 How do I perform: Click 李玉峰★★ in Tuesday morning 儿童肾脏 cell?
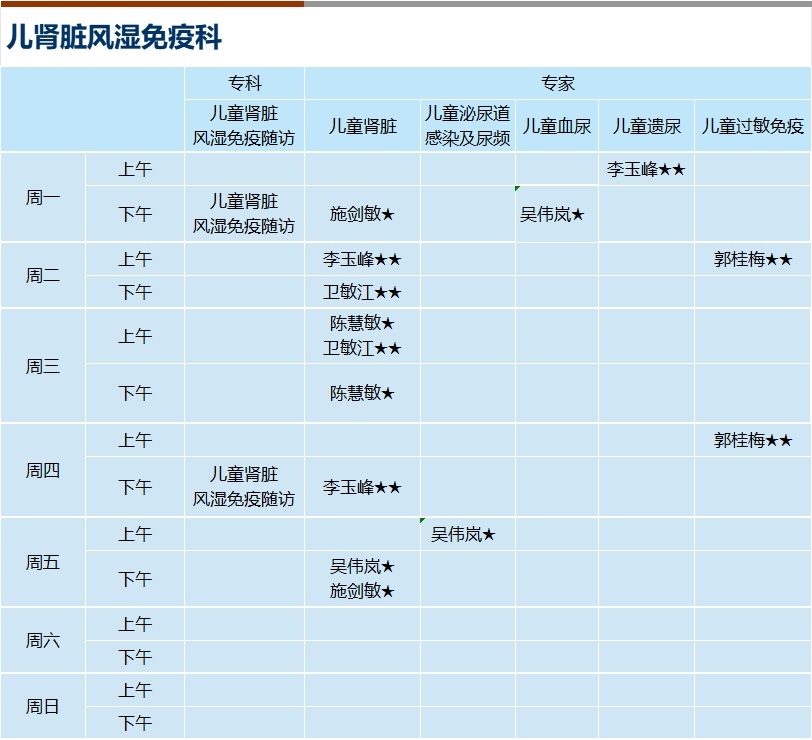[362, 259]
